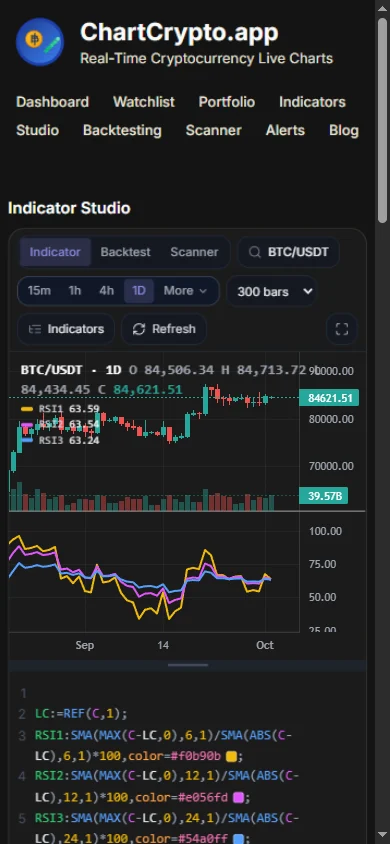Switch to the Indicator tab
The image size is (390, 844).
coord(55,252)
